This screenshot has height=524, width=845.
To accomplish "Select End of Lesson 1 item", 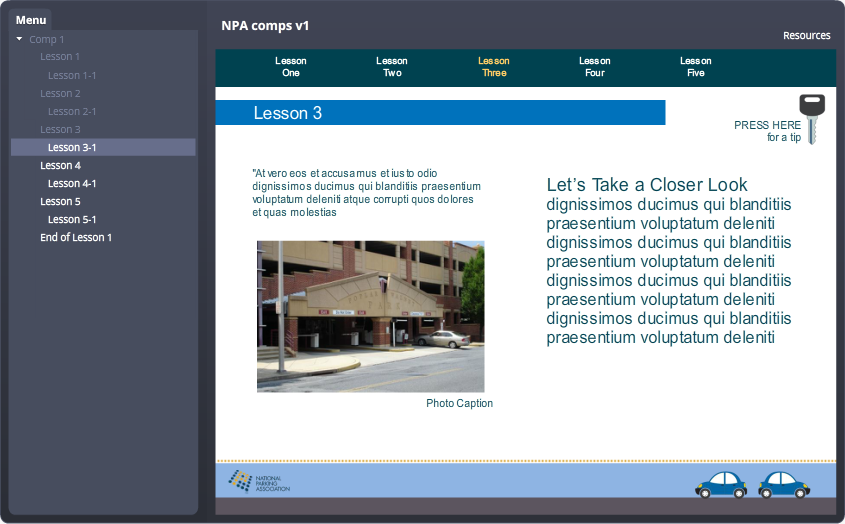I will click(76, 237).
